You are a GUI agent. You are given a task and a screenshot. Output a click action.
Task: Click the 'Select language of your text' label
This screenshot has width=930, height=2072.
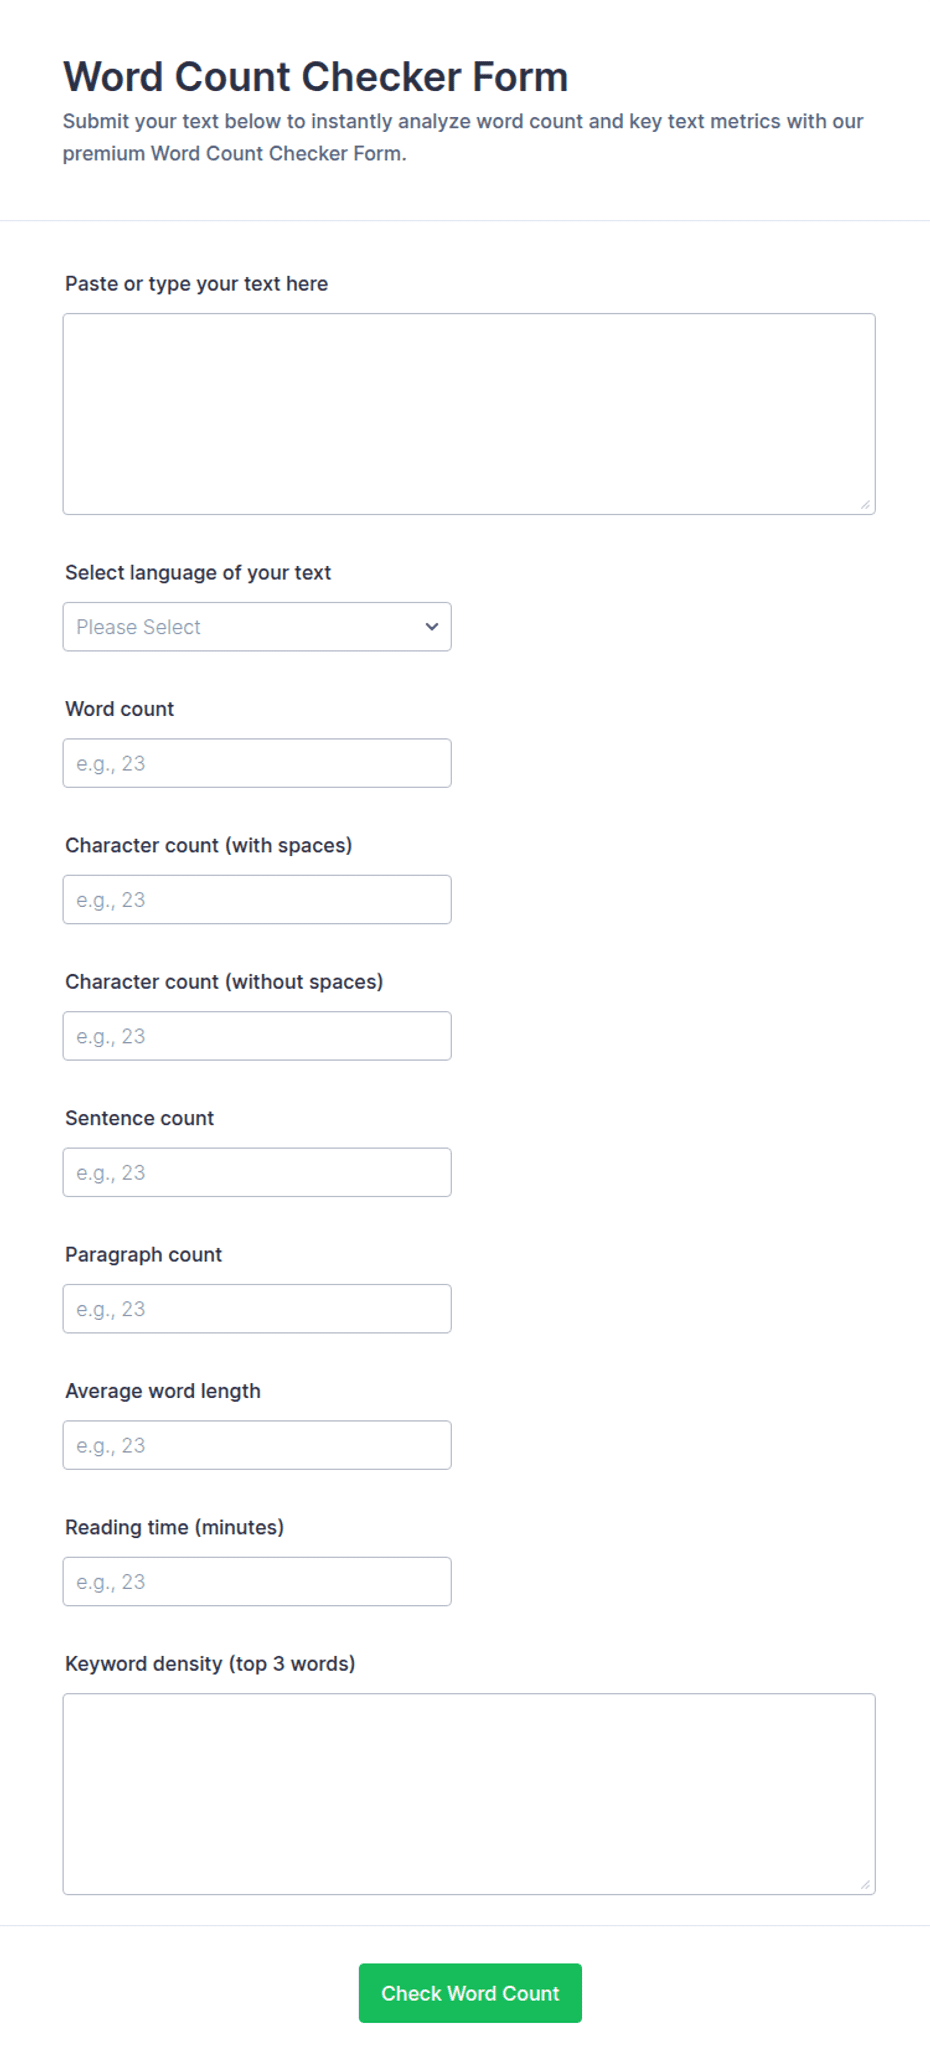(198, 573)
